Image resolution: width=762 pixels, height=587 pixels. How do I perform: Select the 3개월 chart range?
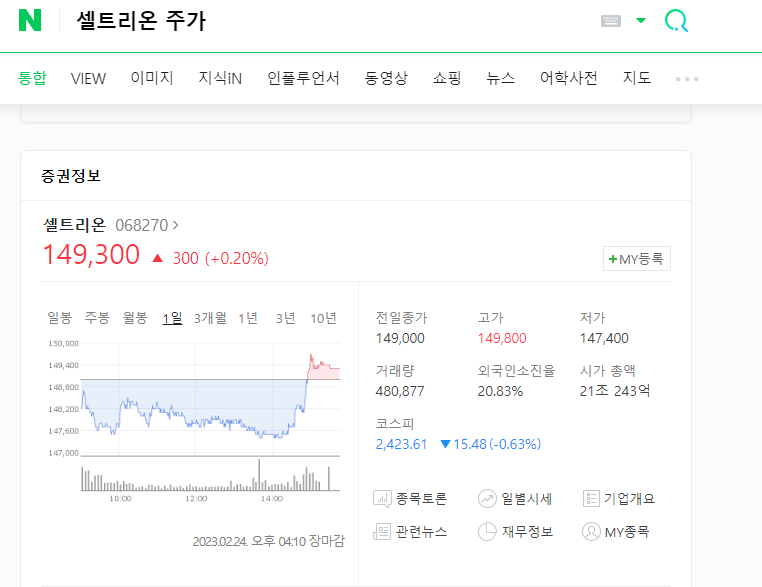tap(210, 318)
